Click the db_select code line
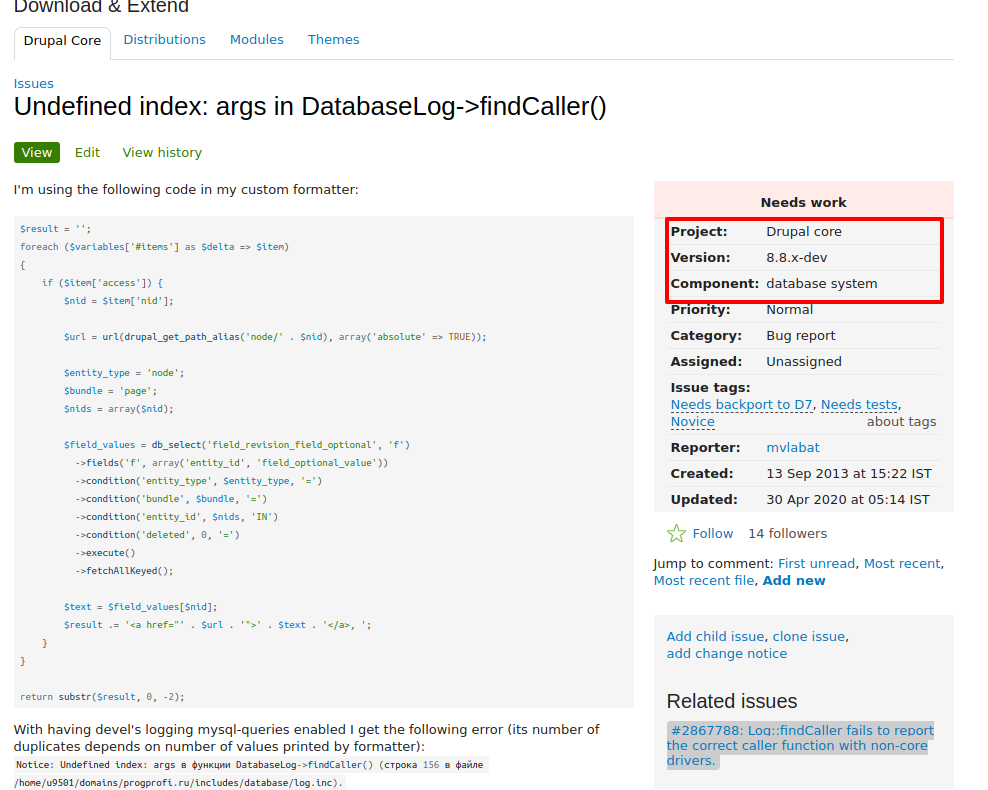The image size is (988, 790). [x=236, y=445]
